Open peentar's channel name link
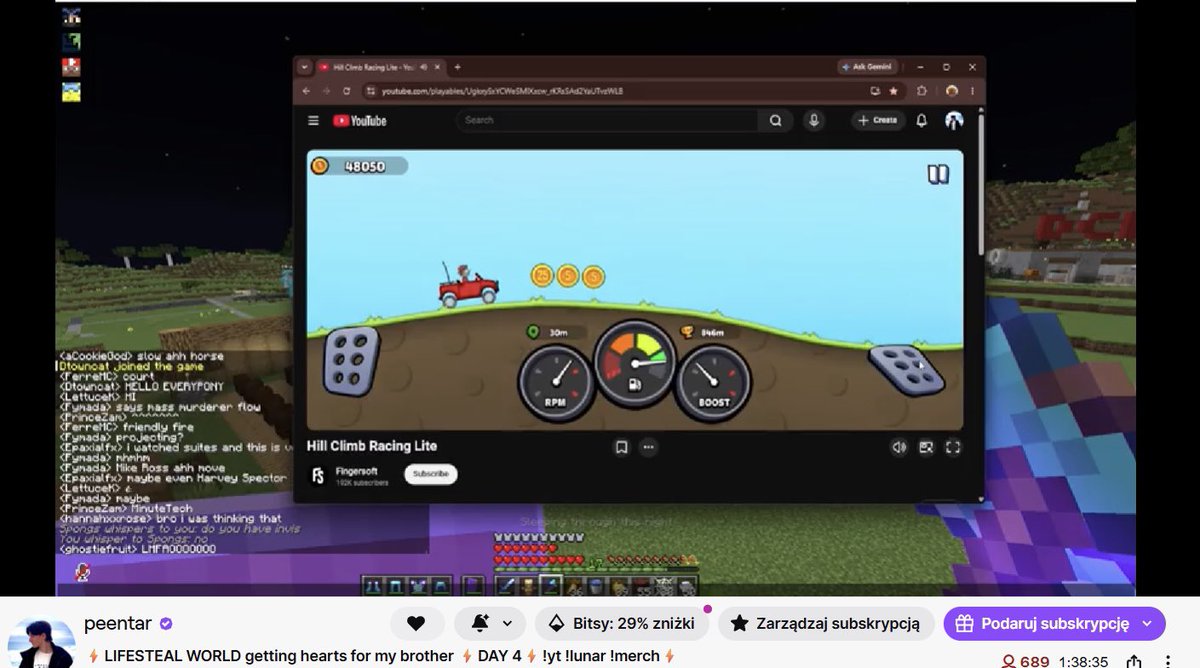The height and width of the screenshot is (668, 1200). click(118, 623)
